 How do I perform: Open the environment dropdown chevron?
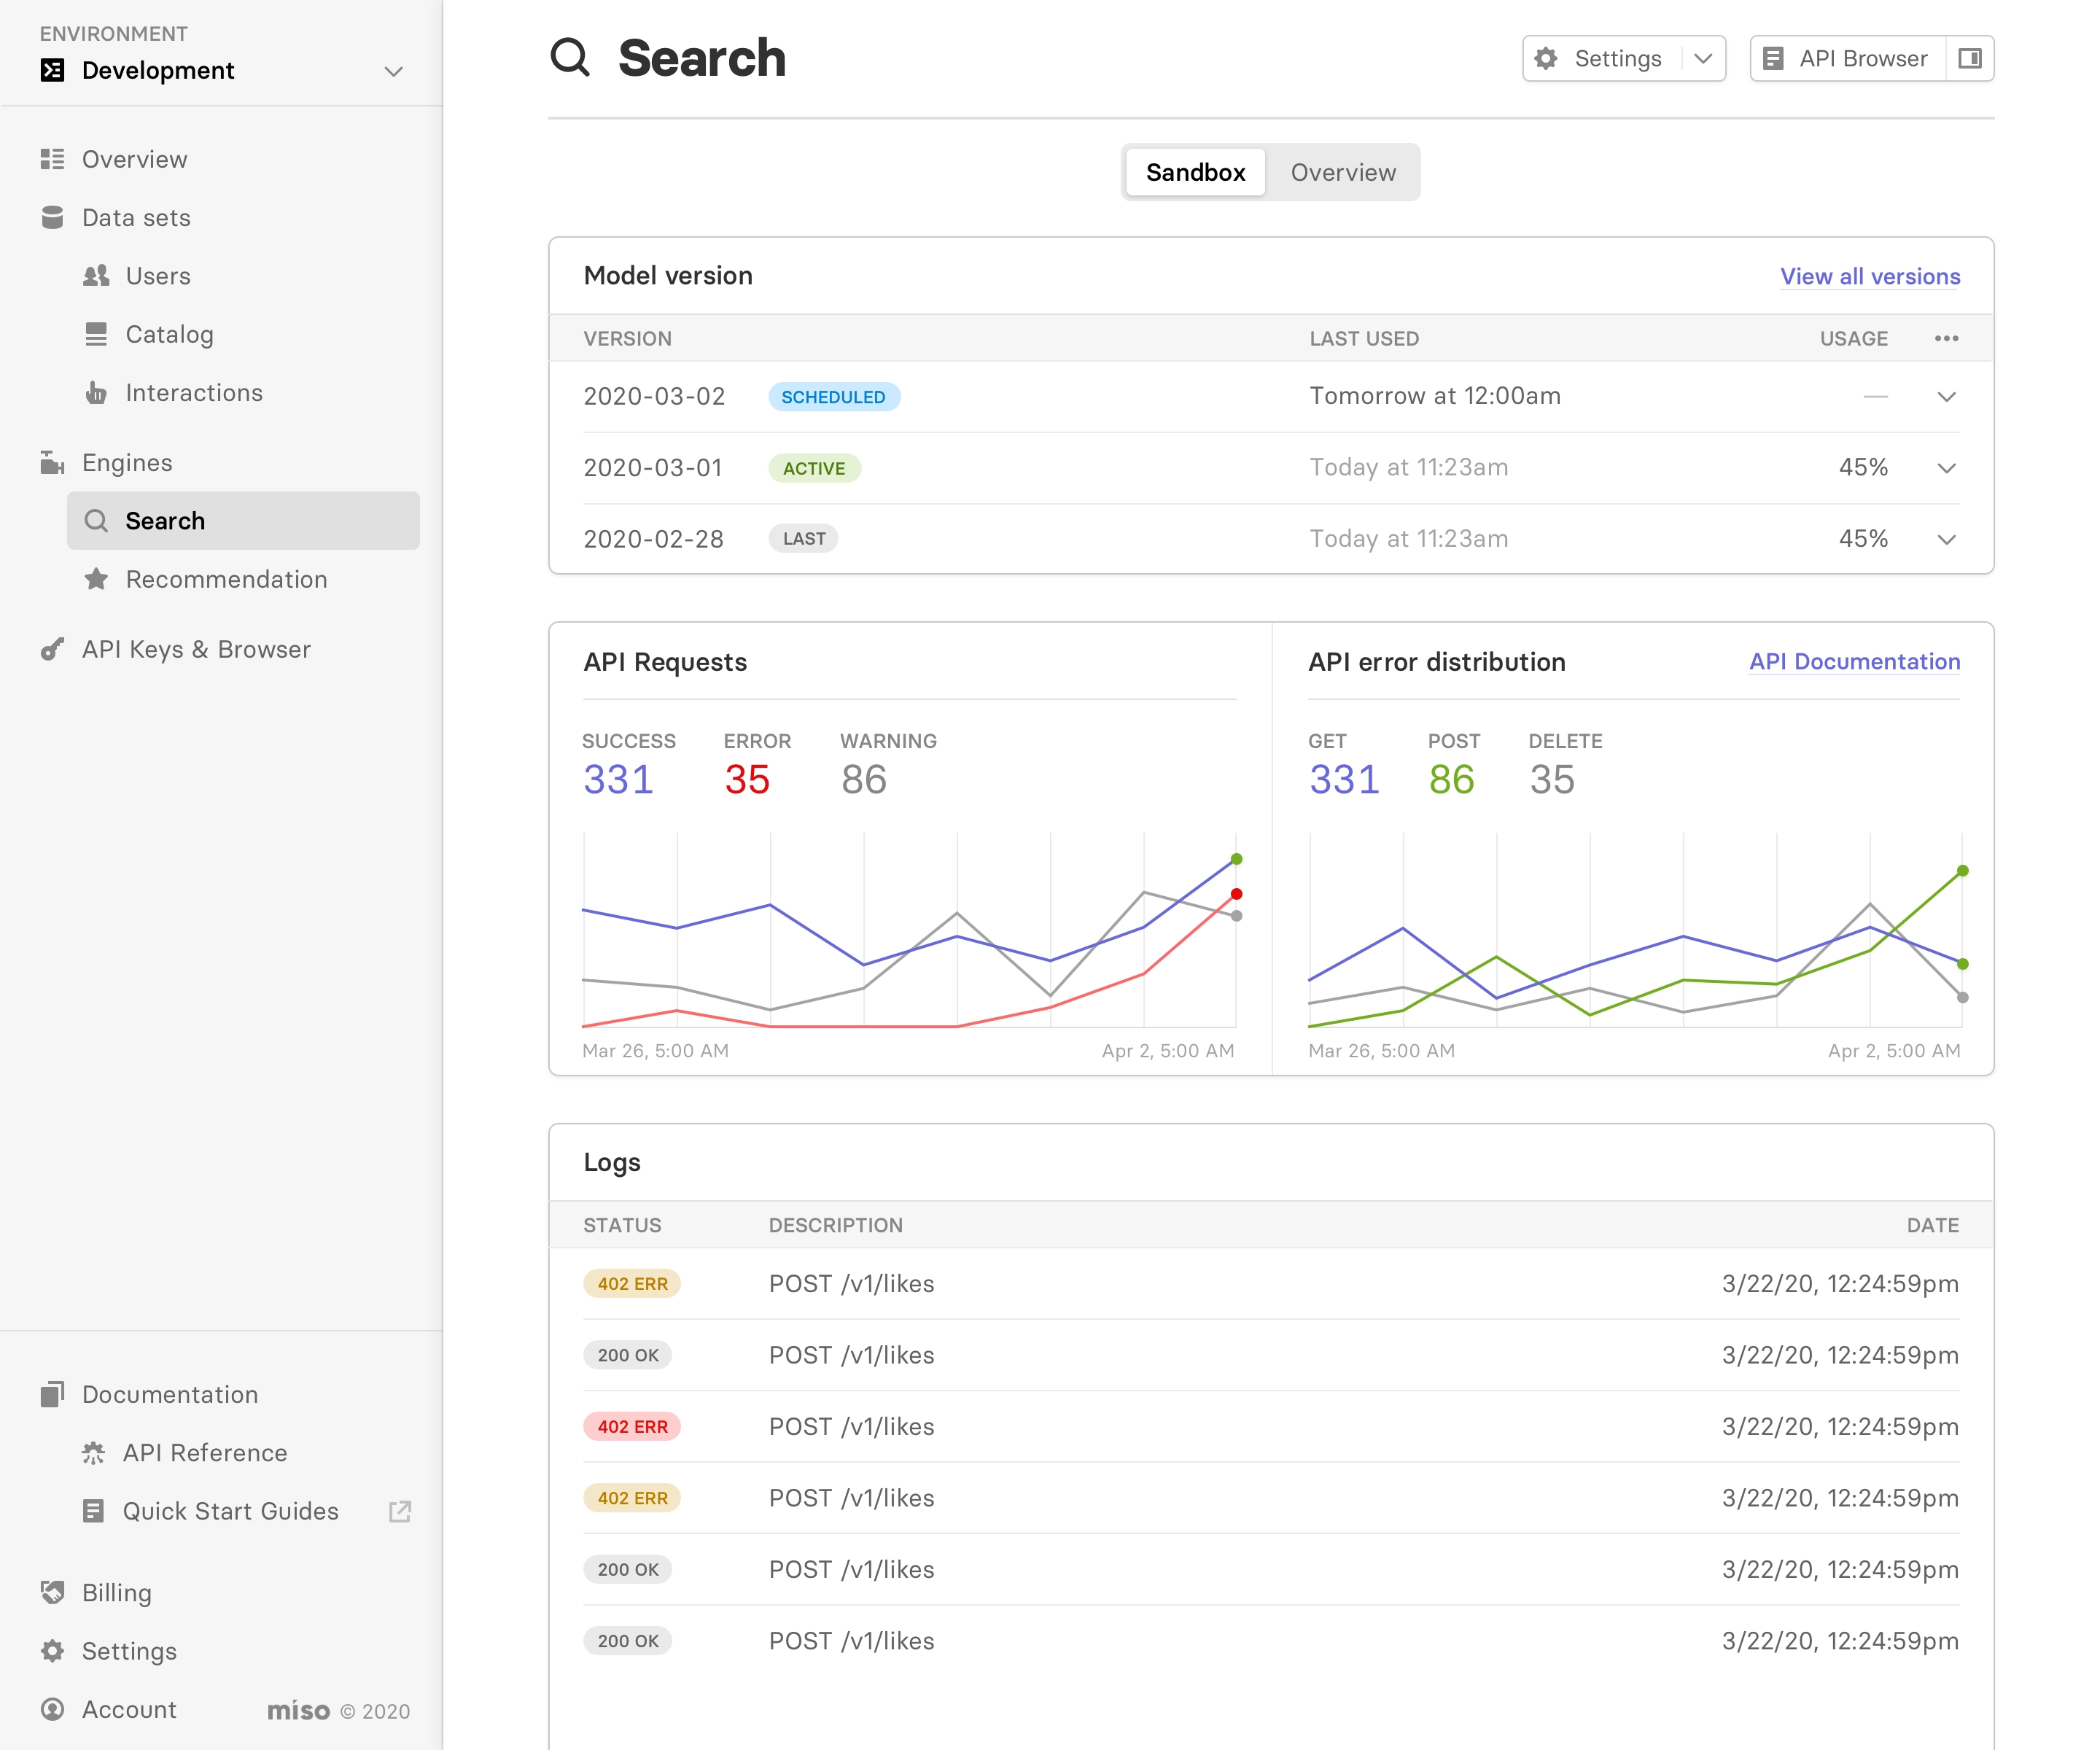(393, 71)
